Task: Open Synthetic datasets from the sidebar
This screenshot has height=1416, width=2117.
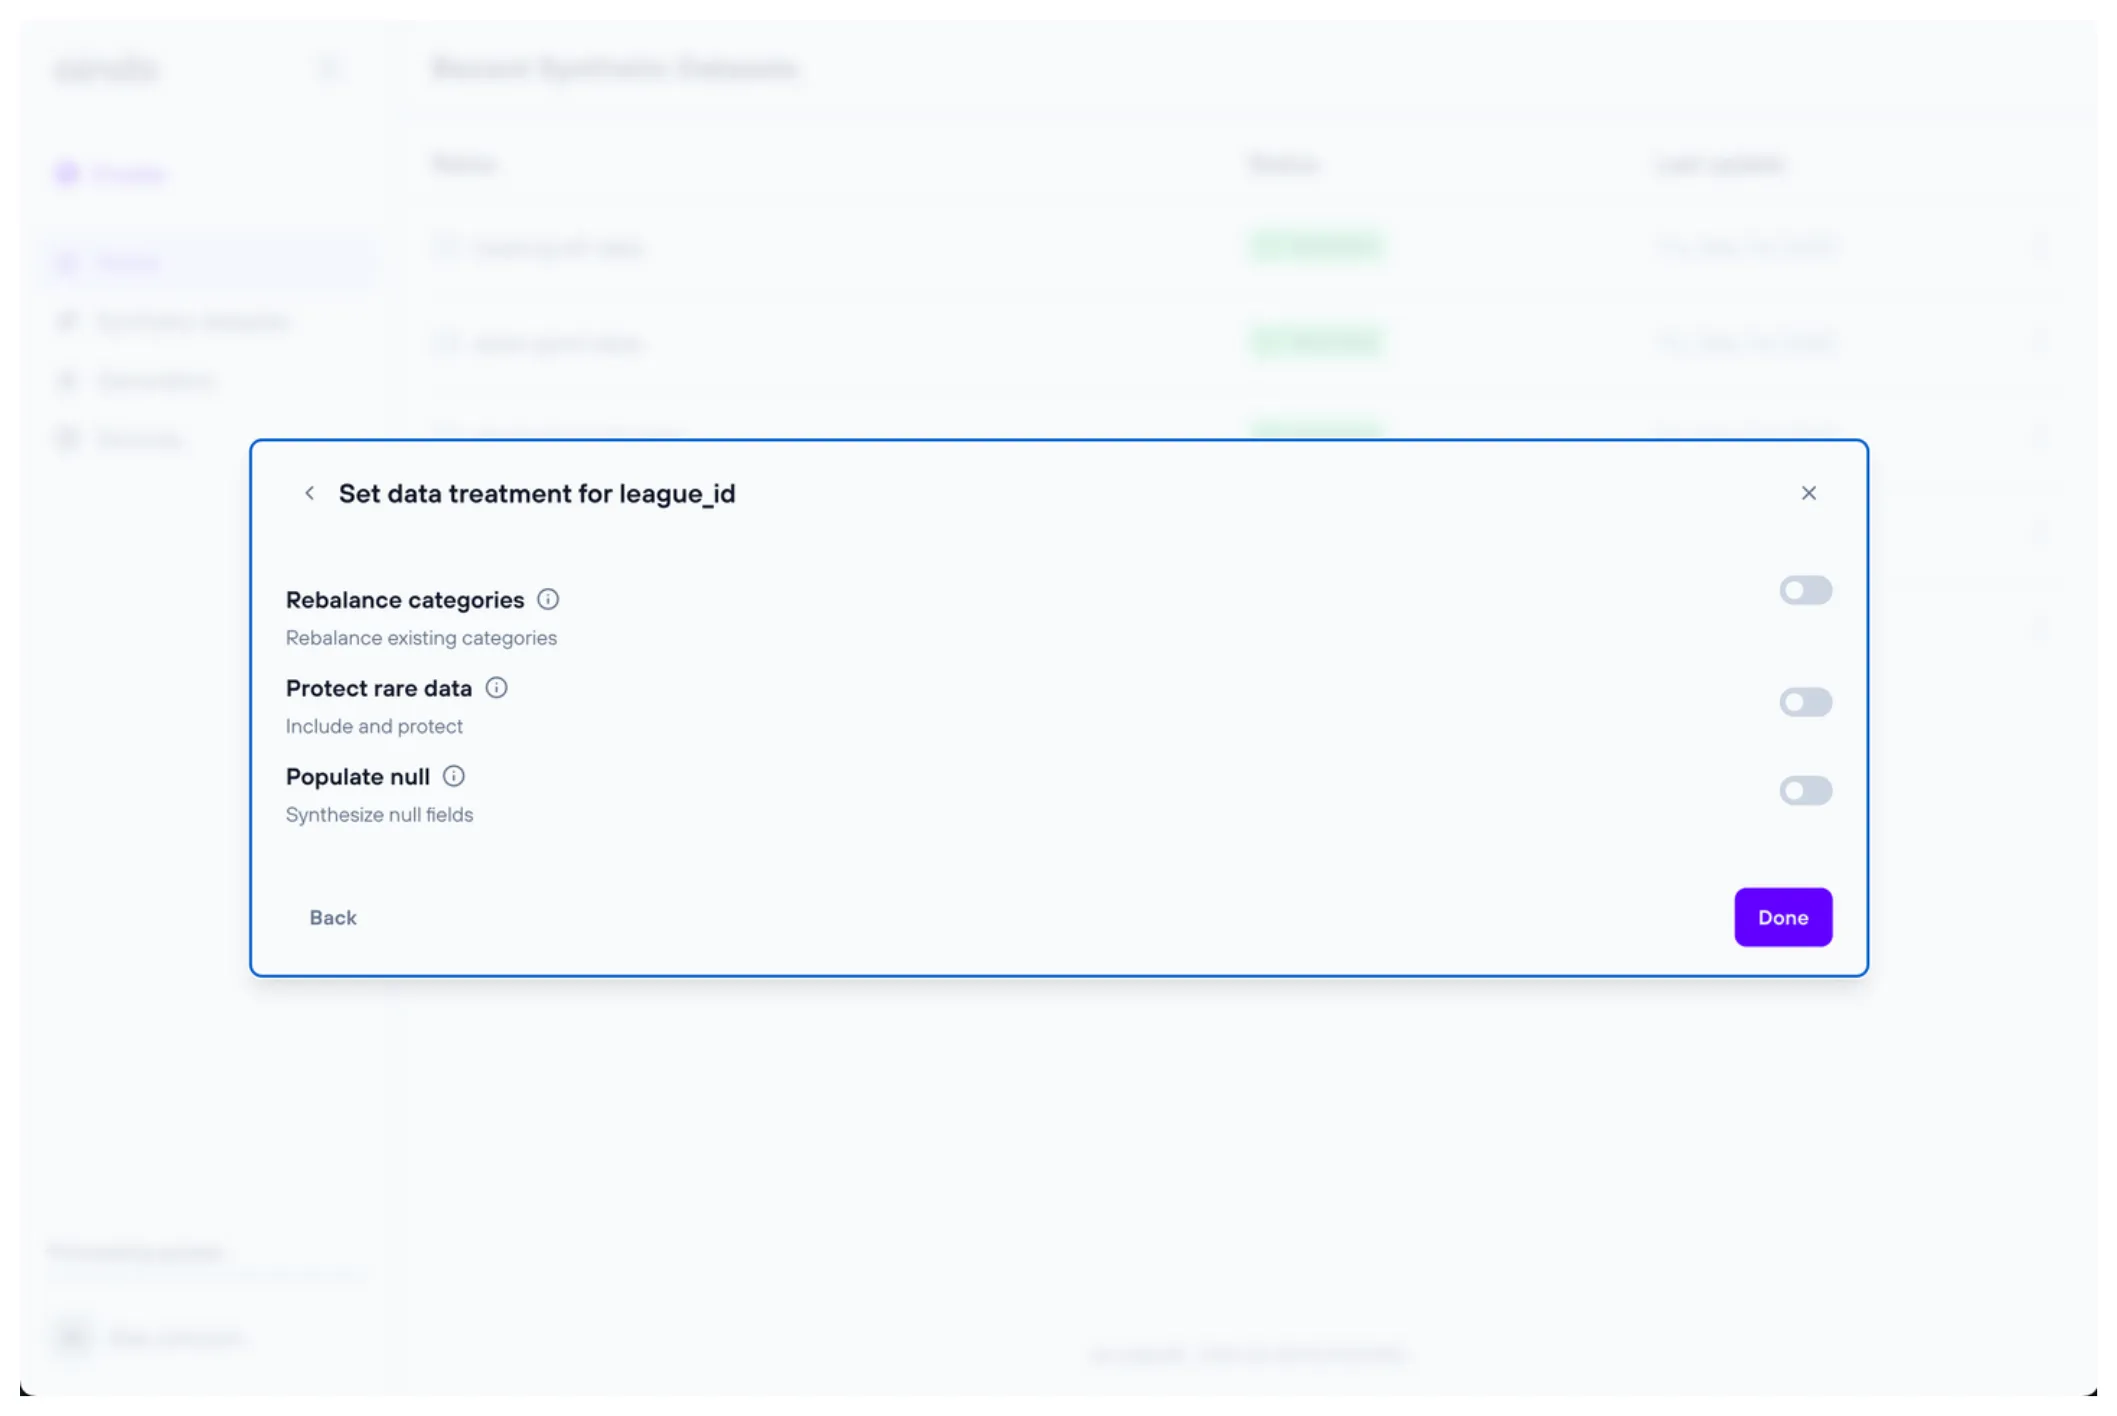Action: [x=190, y=321]
